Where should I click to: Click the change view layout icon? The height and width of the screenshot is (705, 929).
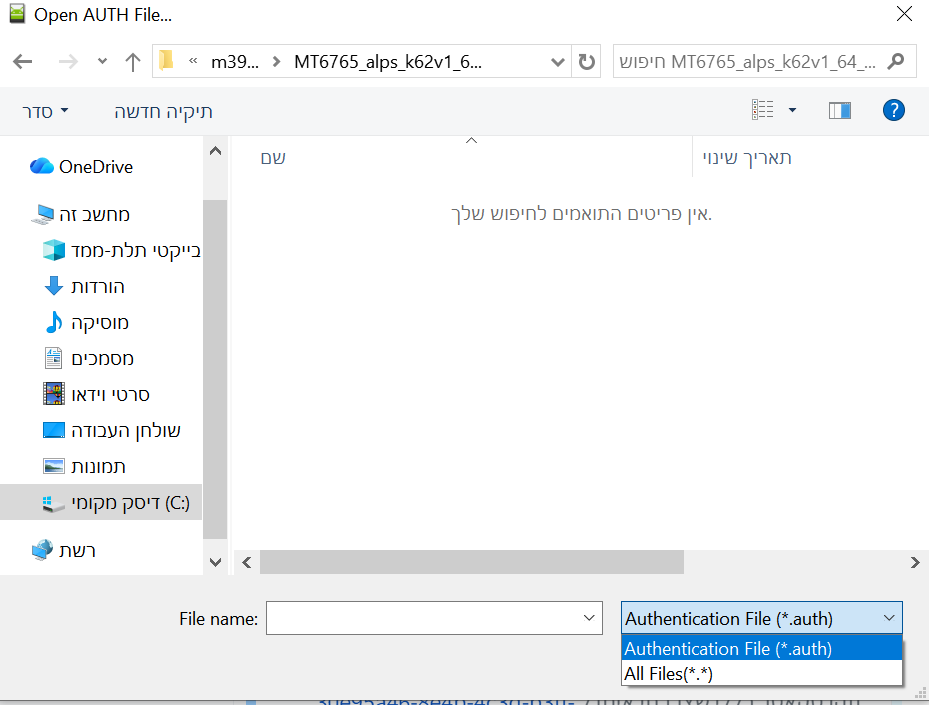763,110
